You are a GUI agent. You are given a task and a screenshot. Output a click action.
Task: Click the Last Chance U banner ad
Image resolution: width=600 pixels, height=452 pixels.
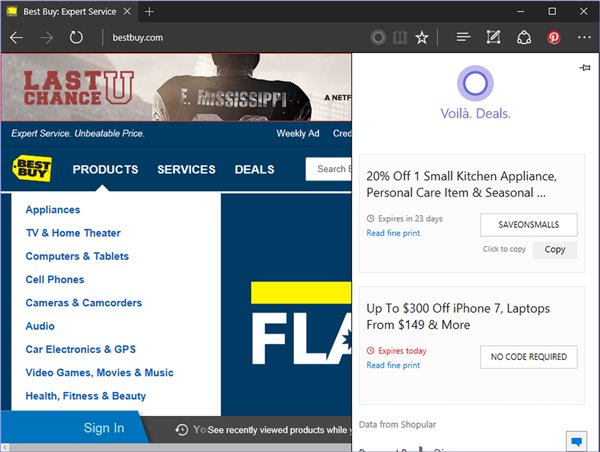point(176,87)
